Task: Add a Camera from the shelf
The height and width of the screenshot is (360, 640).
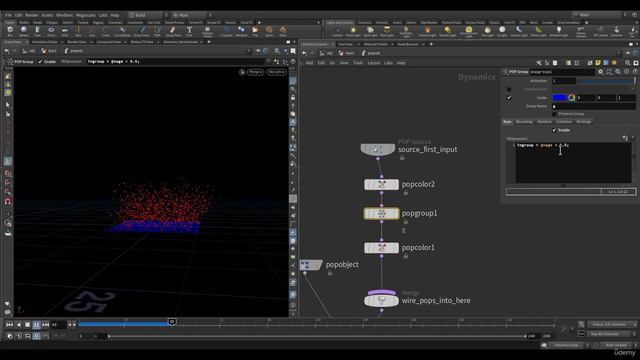Action: click(x=337, y=31)
